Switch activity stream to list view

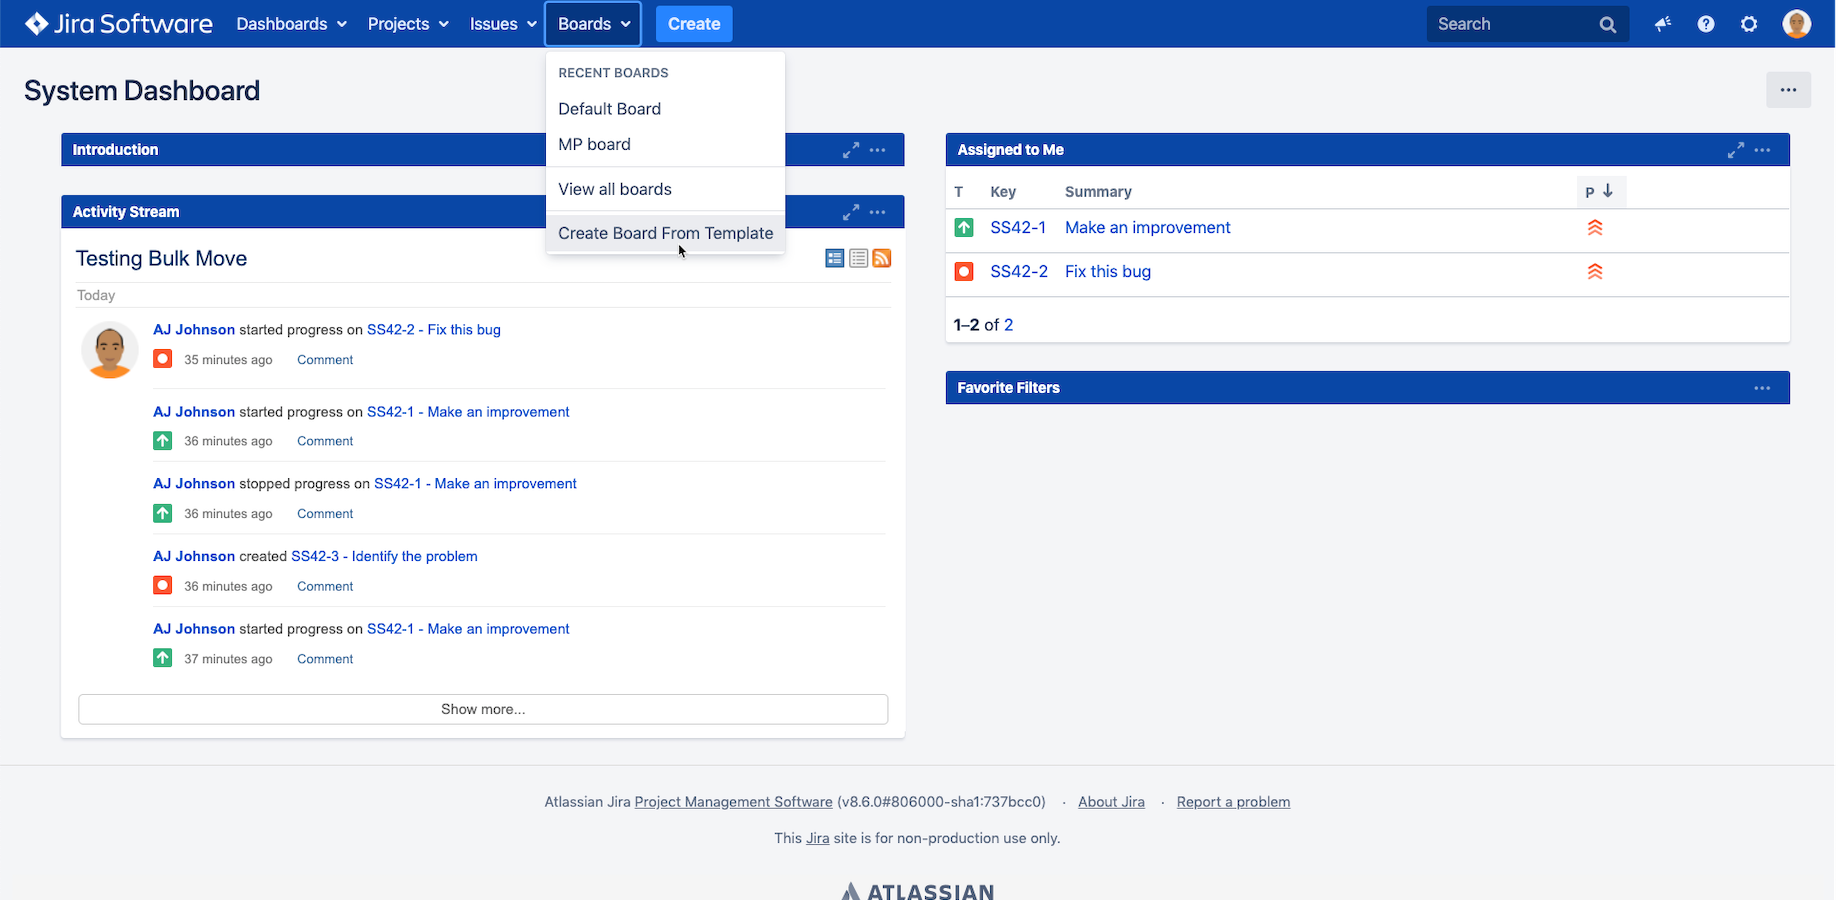[x=858, y=258]
